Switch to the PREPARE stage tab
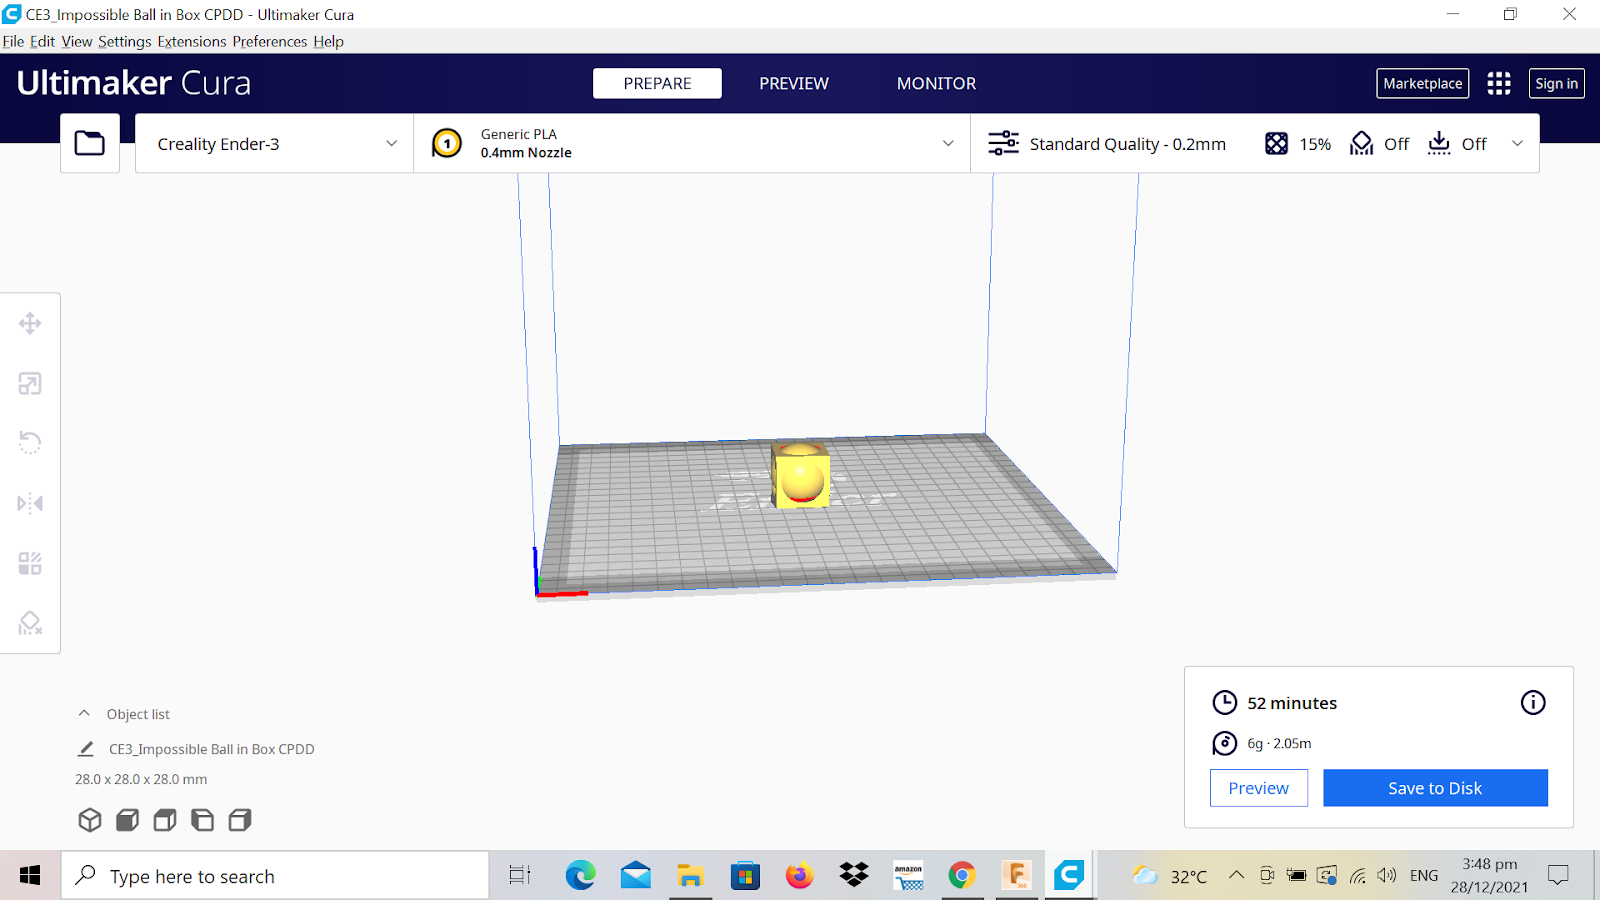The height and width of the screenshot is (900, 1600). 657,83
